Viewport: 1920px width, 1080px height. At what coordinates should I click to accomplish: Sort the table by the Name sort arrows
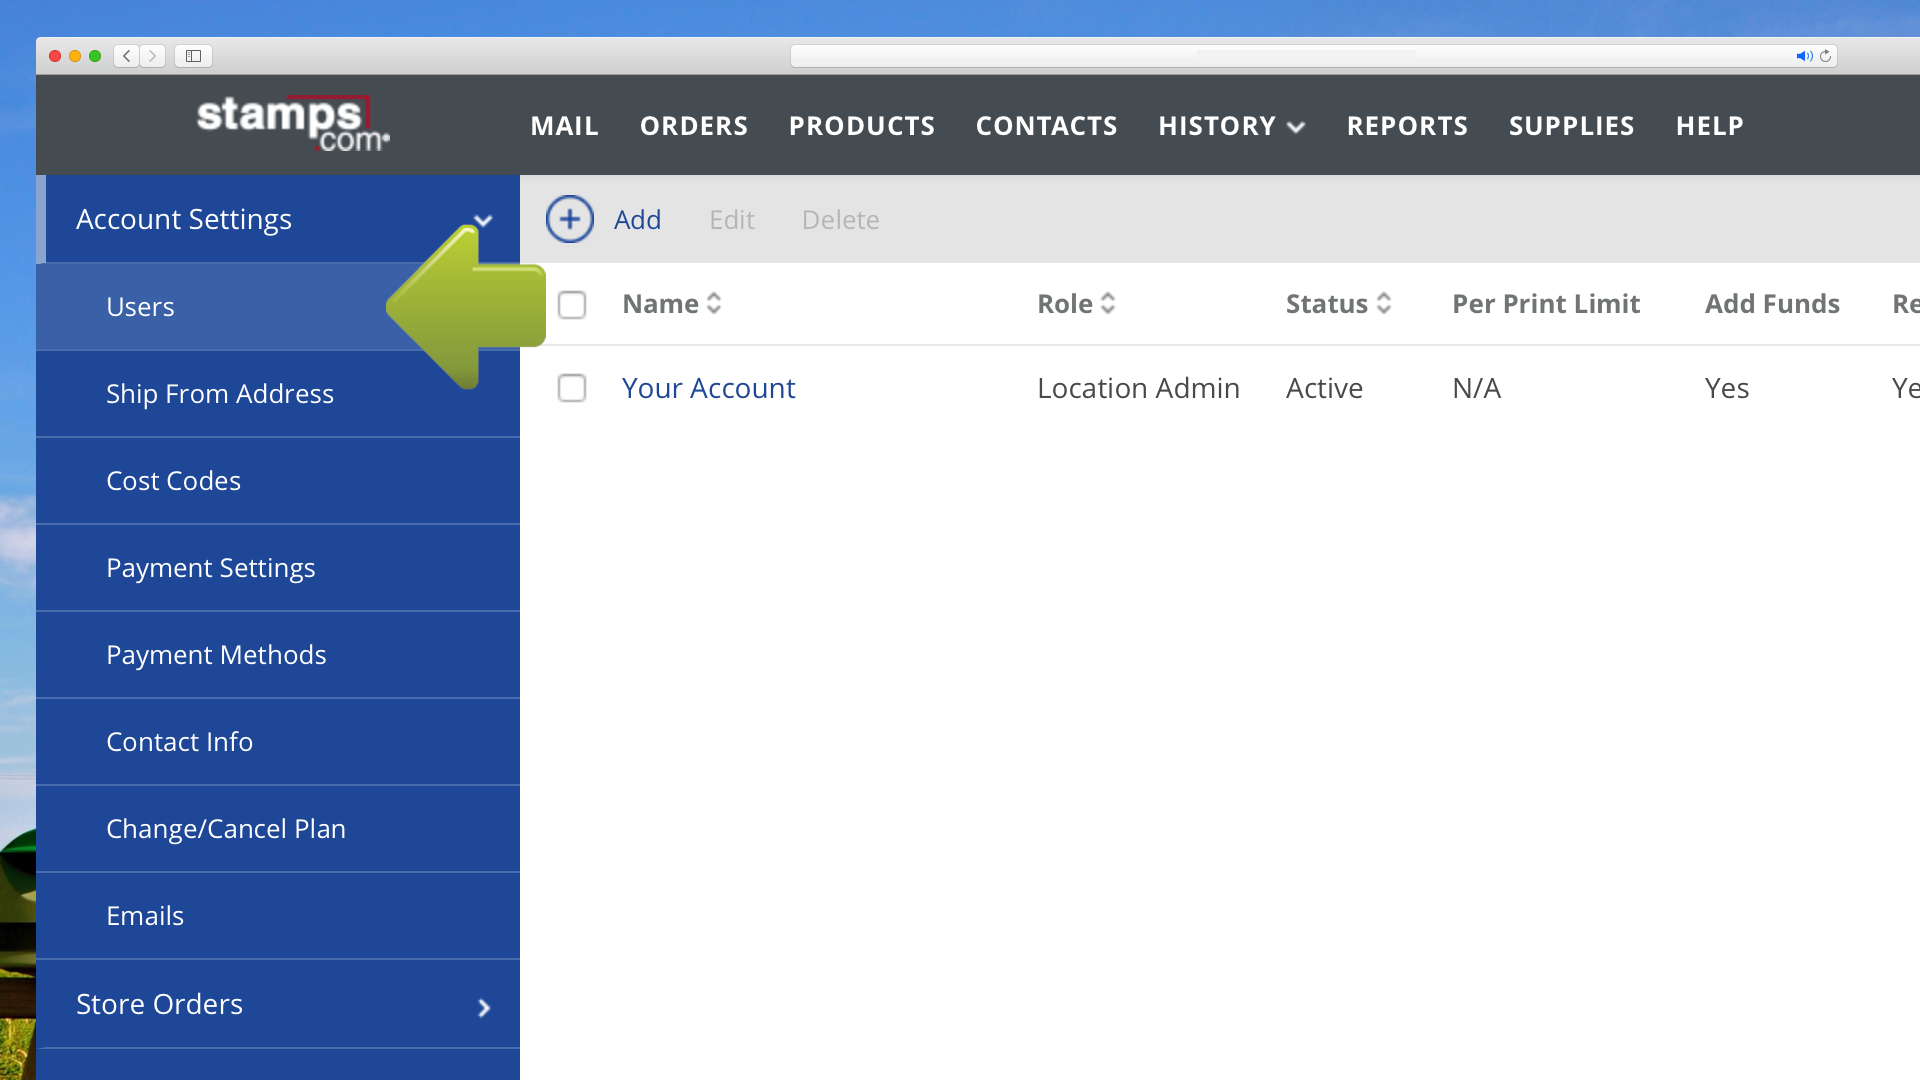coord(714,303)
